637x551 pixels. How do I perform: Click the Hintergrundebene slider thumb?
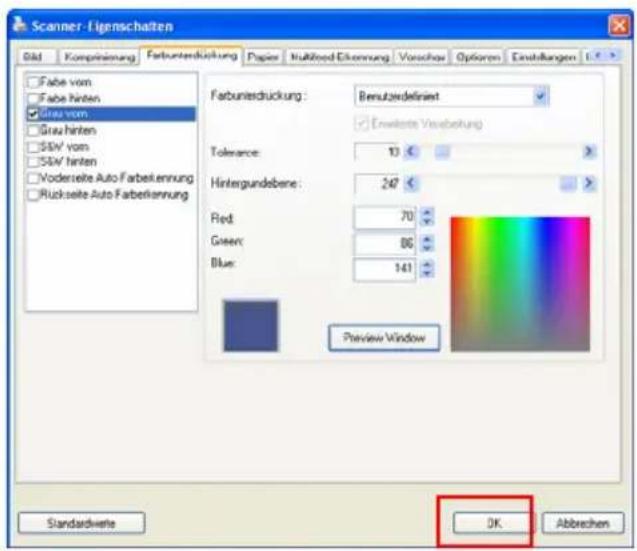click(568, 184)
